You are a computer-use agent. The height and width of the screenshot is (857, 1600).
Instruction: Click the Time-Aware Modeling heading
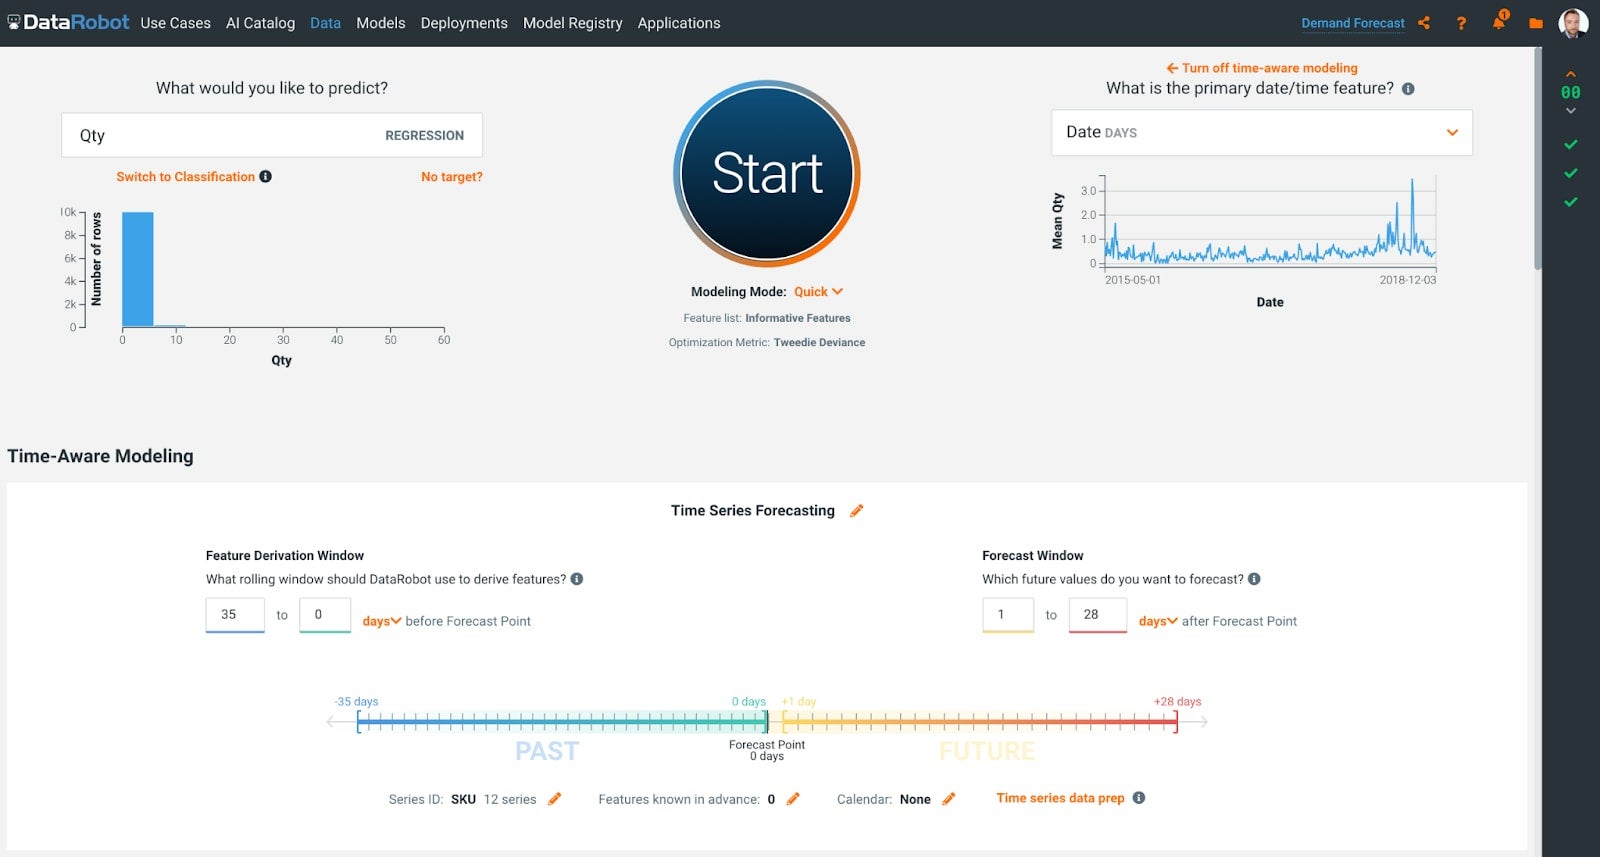(x=100, y=456)
